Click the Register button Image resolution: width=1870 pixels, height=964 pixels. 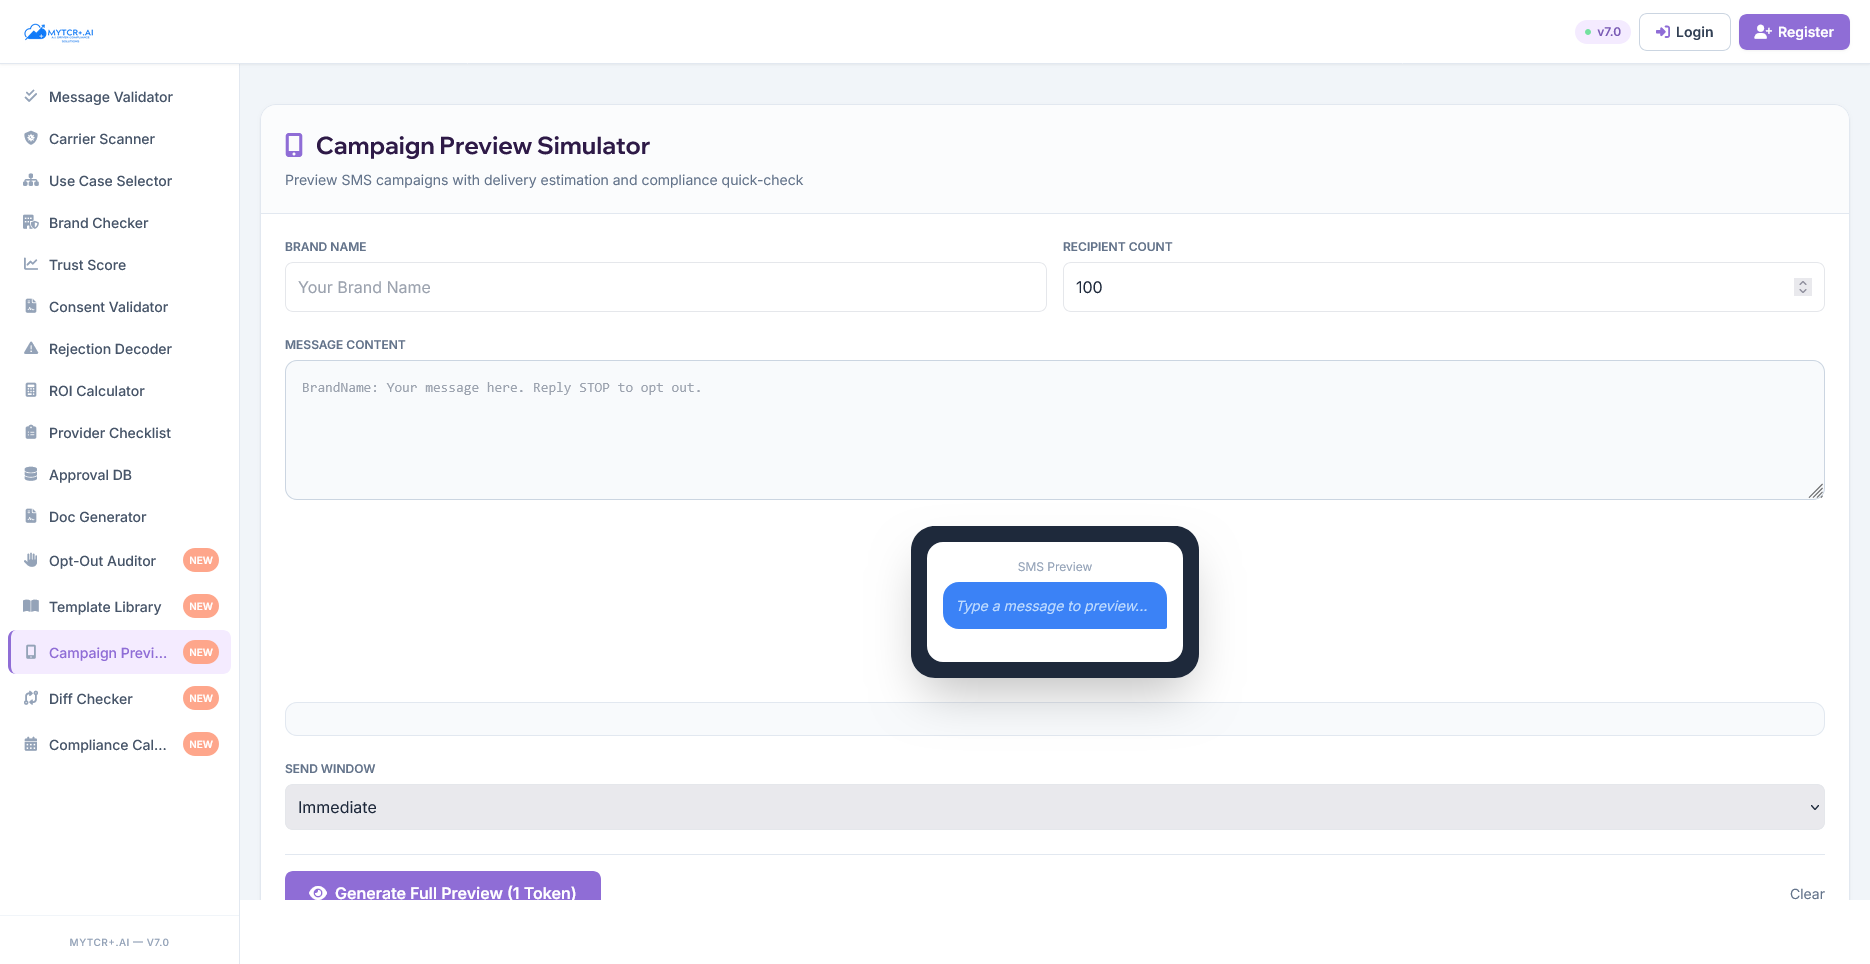click(1793, 31)
